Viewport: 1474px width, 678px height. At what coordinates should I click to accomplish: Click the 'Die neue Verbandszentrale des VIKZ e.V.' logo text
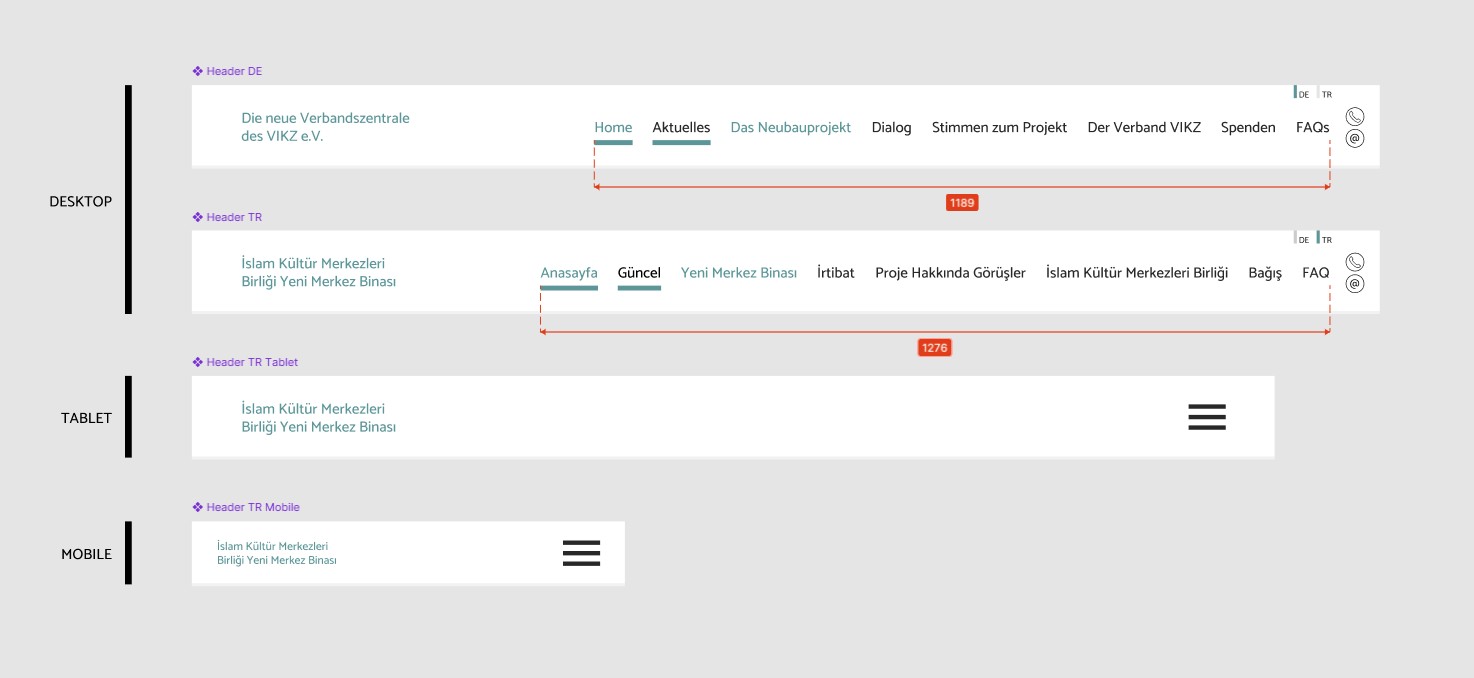[326, 127]
